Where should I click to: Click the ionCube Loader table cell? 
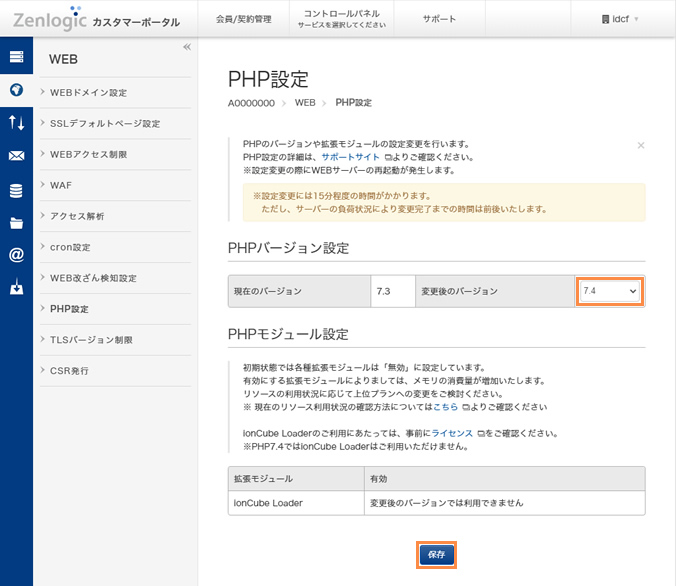pos(296,503)
